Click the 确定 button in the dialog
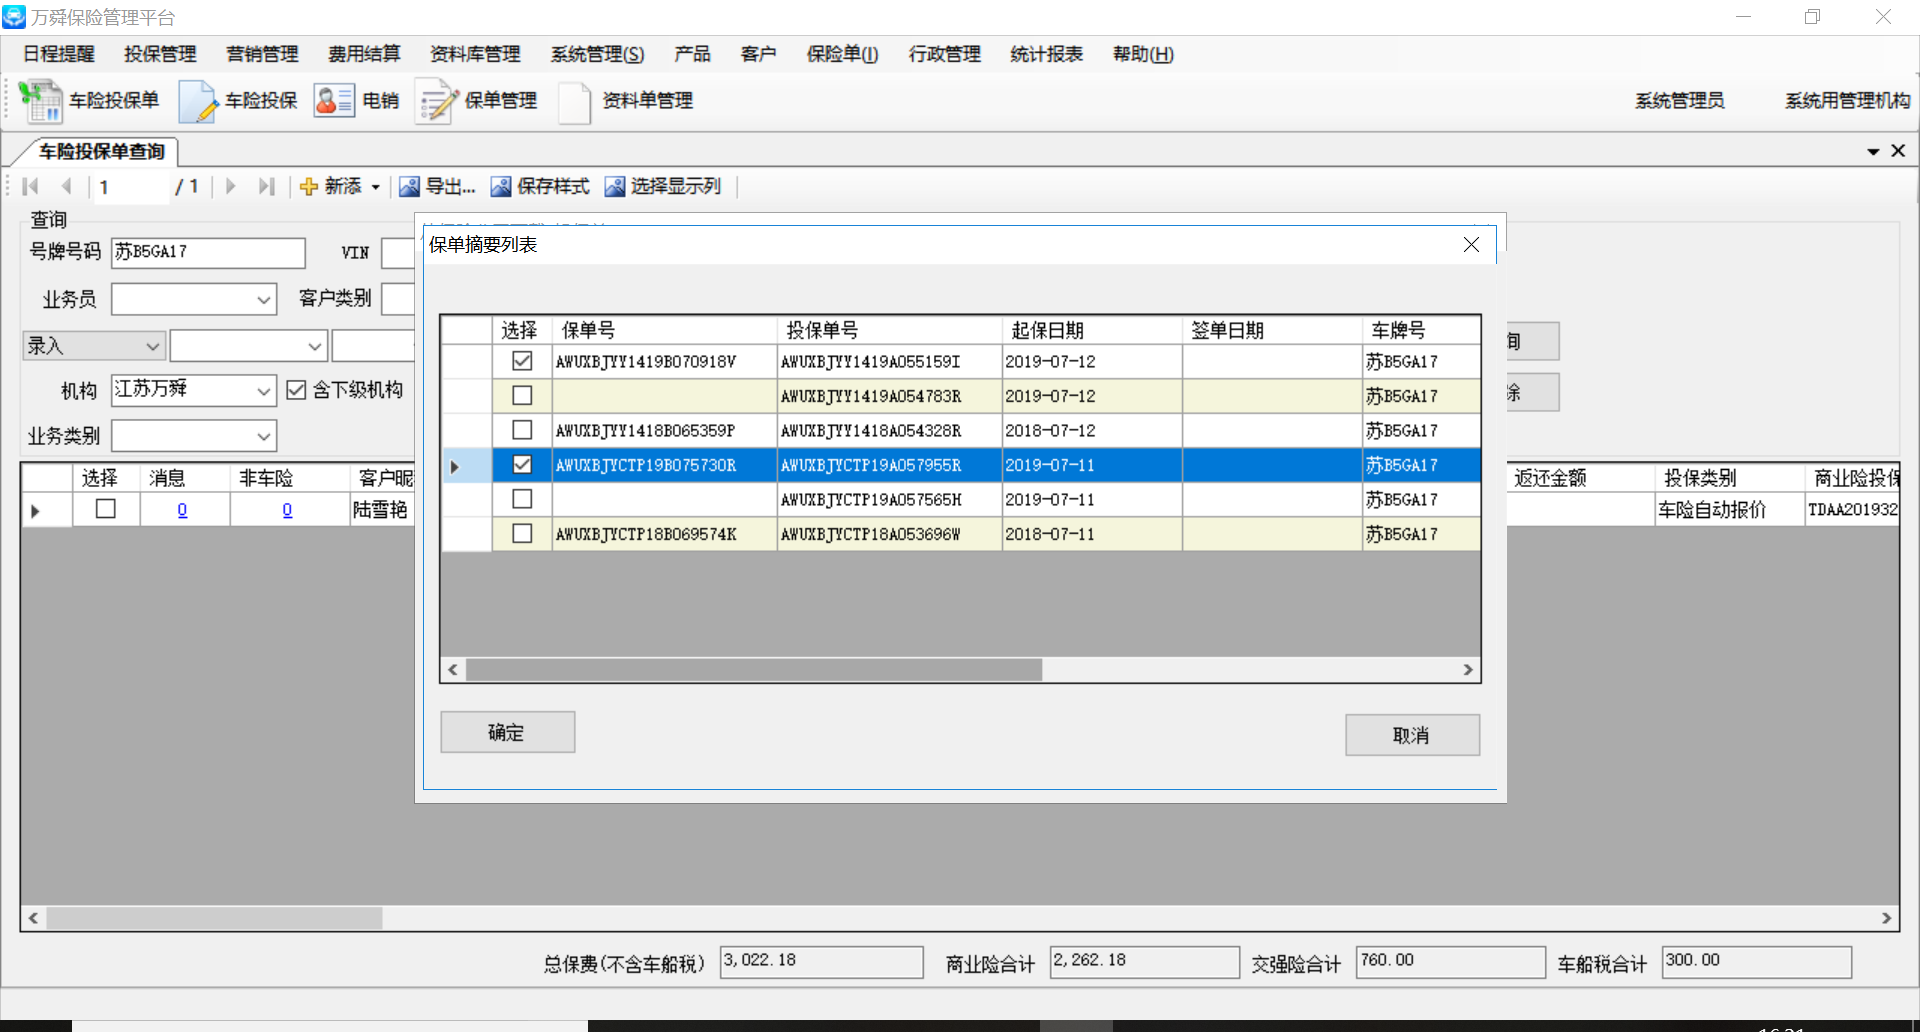 coord(507,732)
